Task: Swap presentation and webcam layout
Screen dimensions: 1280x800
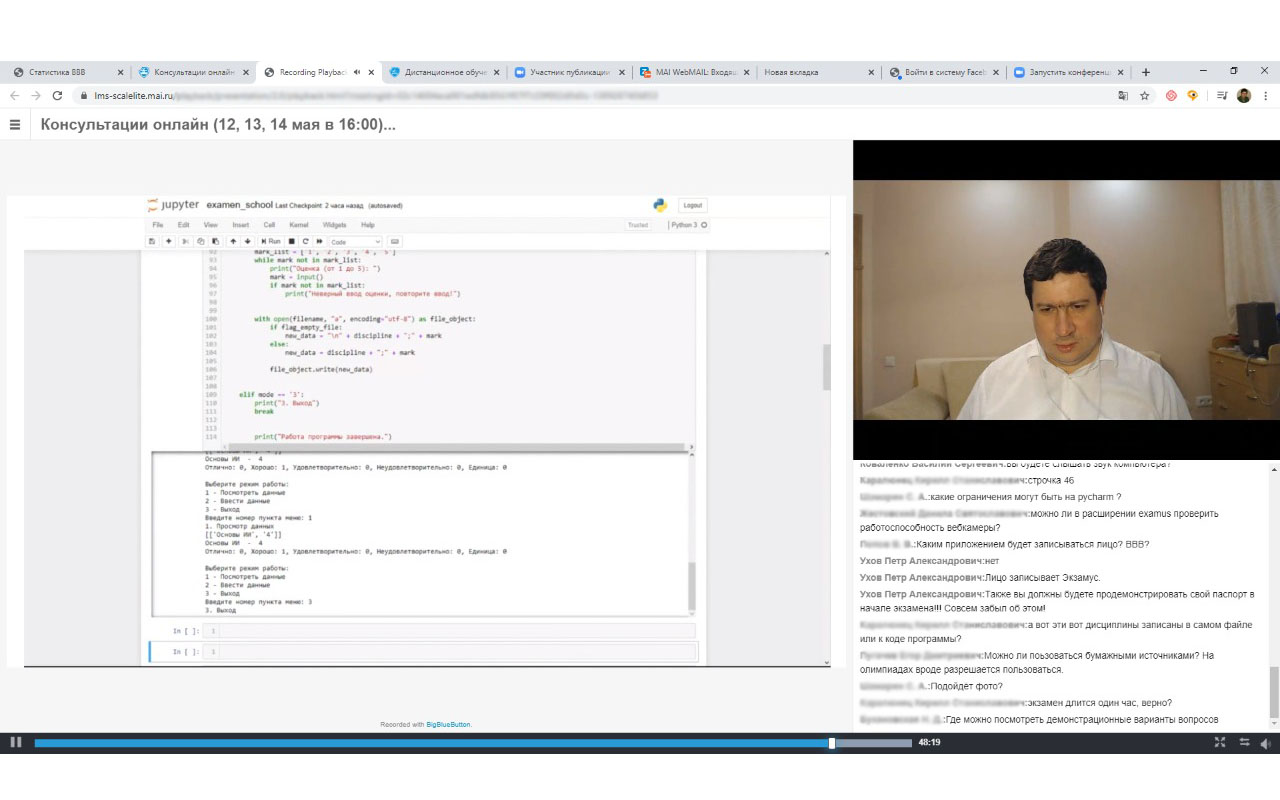Action: (1244, 742)
